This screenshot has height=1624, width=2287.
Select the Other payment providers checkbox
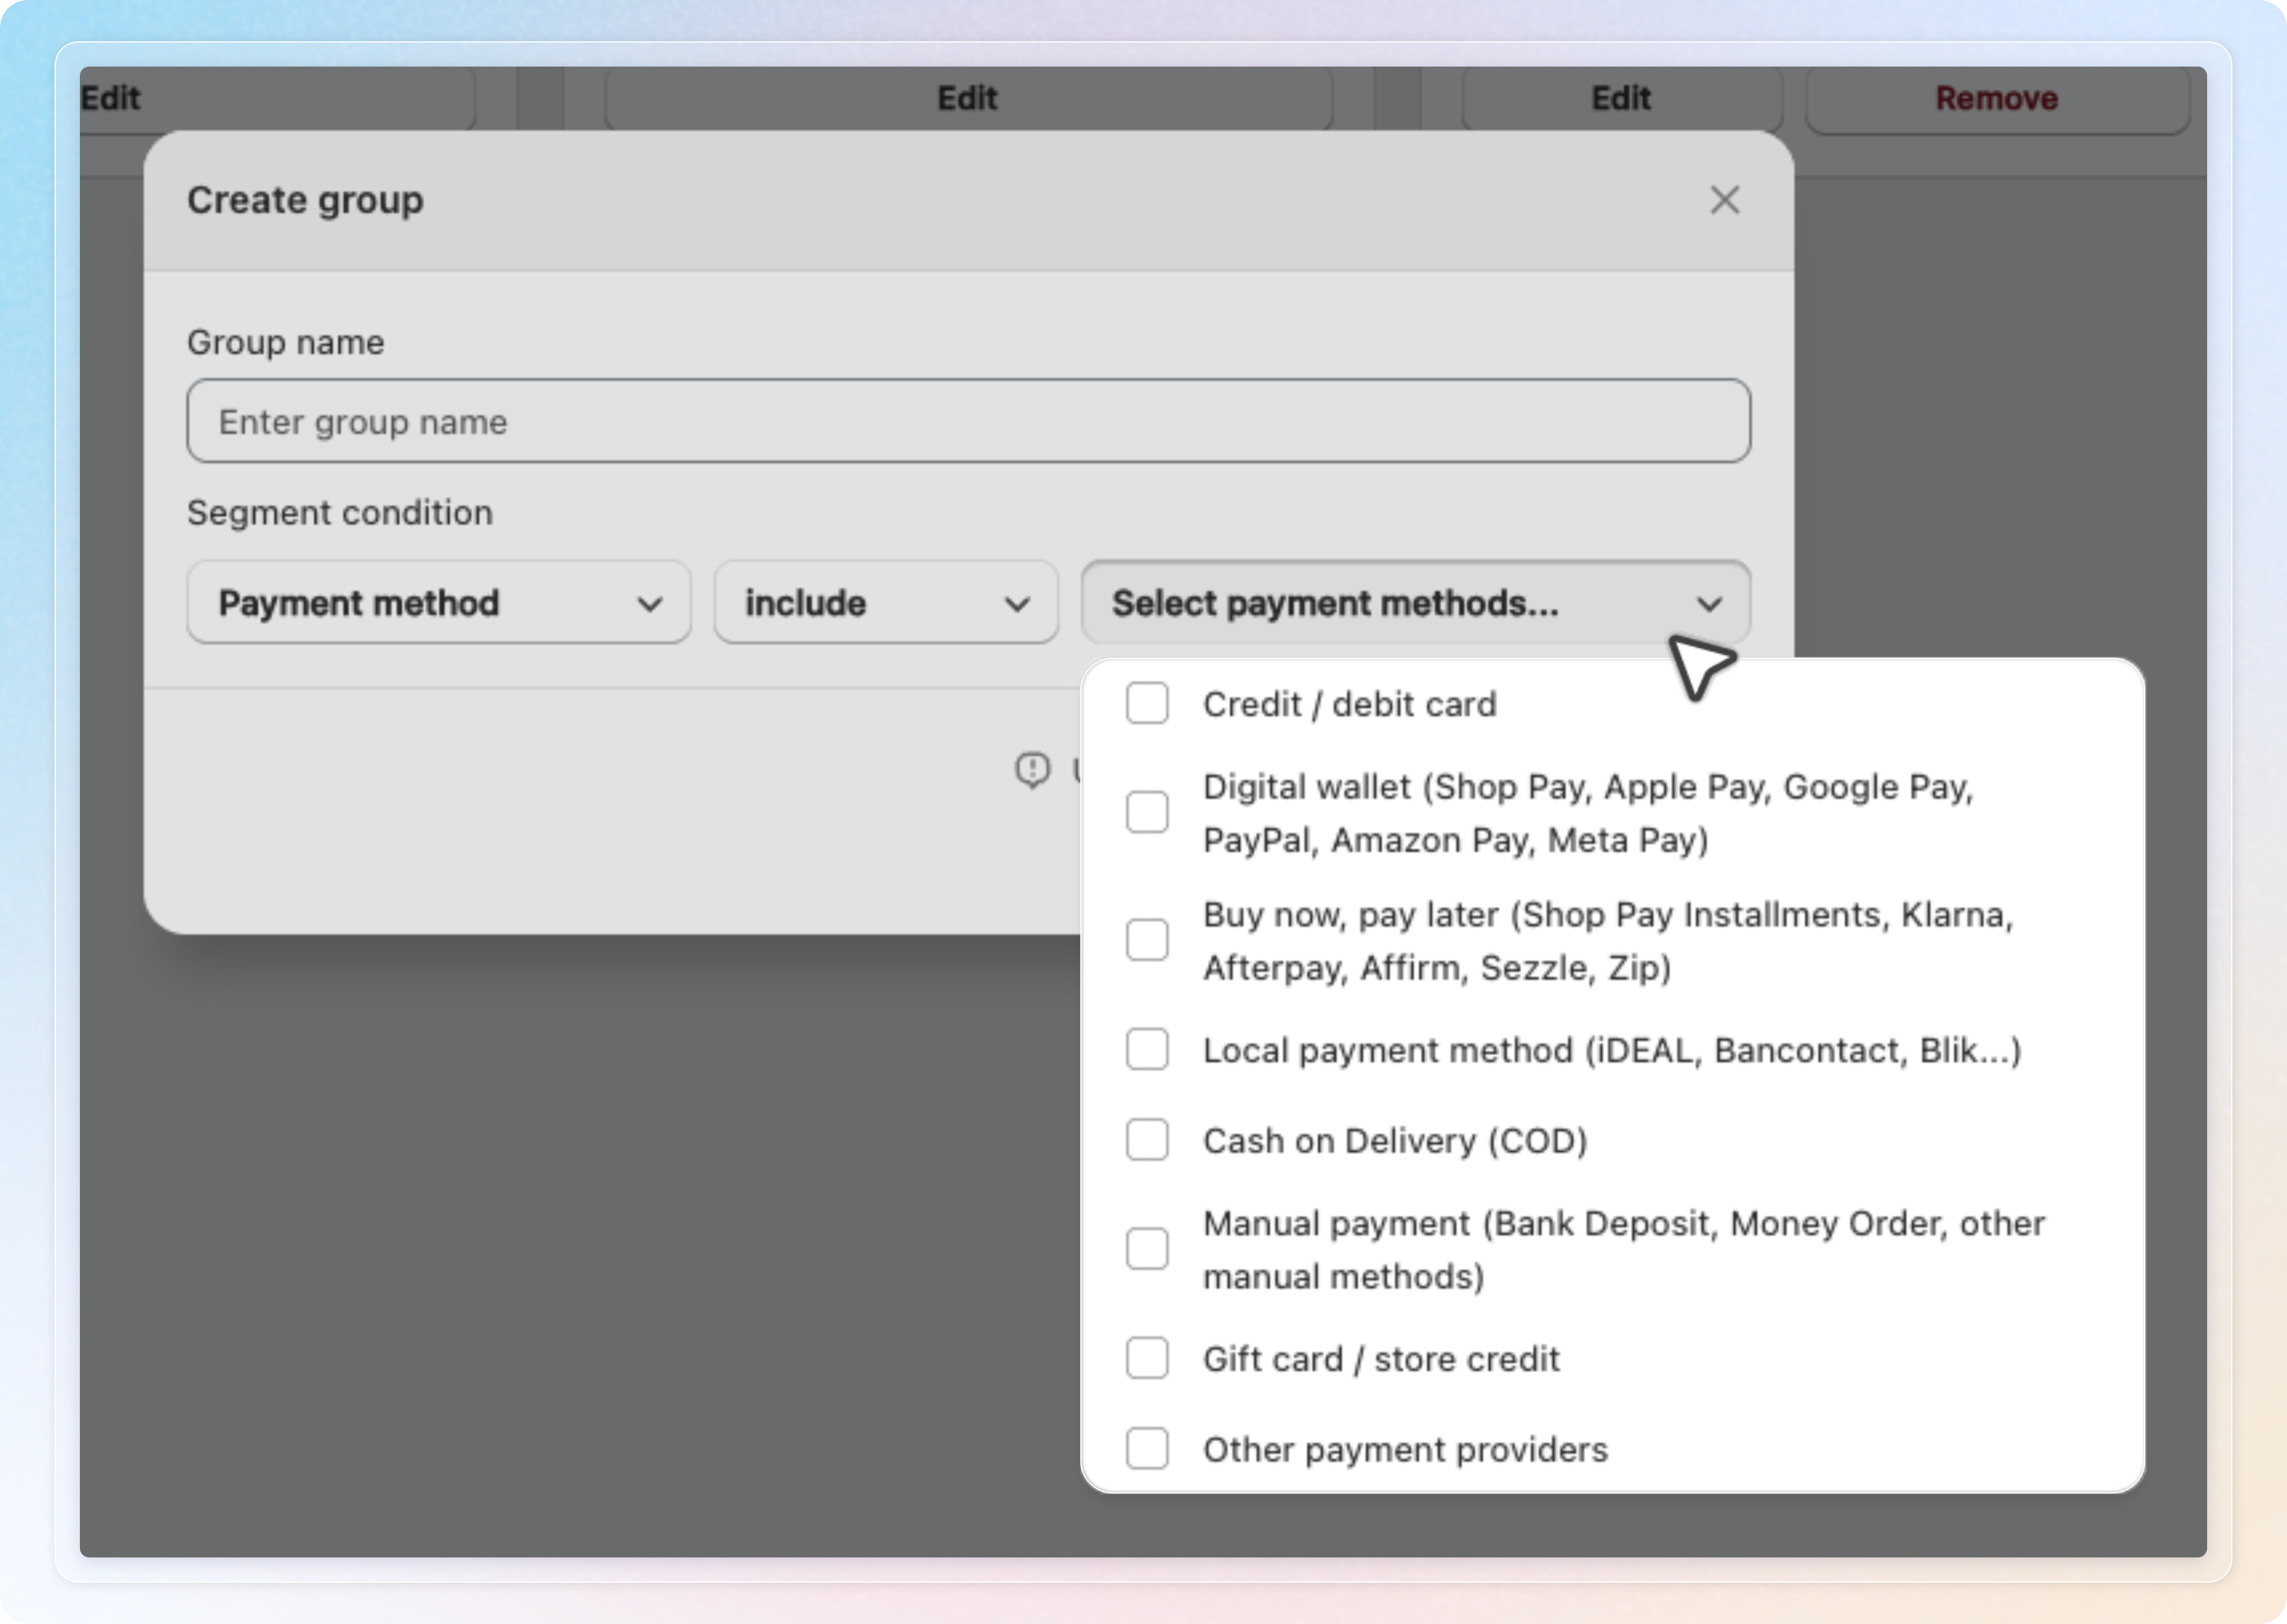tap(1146, 1448)
